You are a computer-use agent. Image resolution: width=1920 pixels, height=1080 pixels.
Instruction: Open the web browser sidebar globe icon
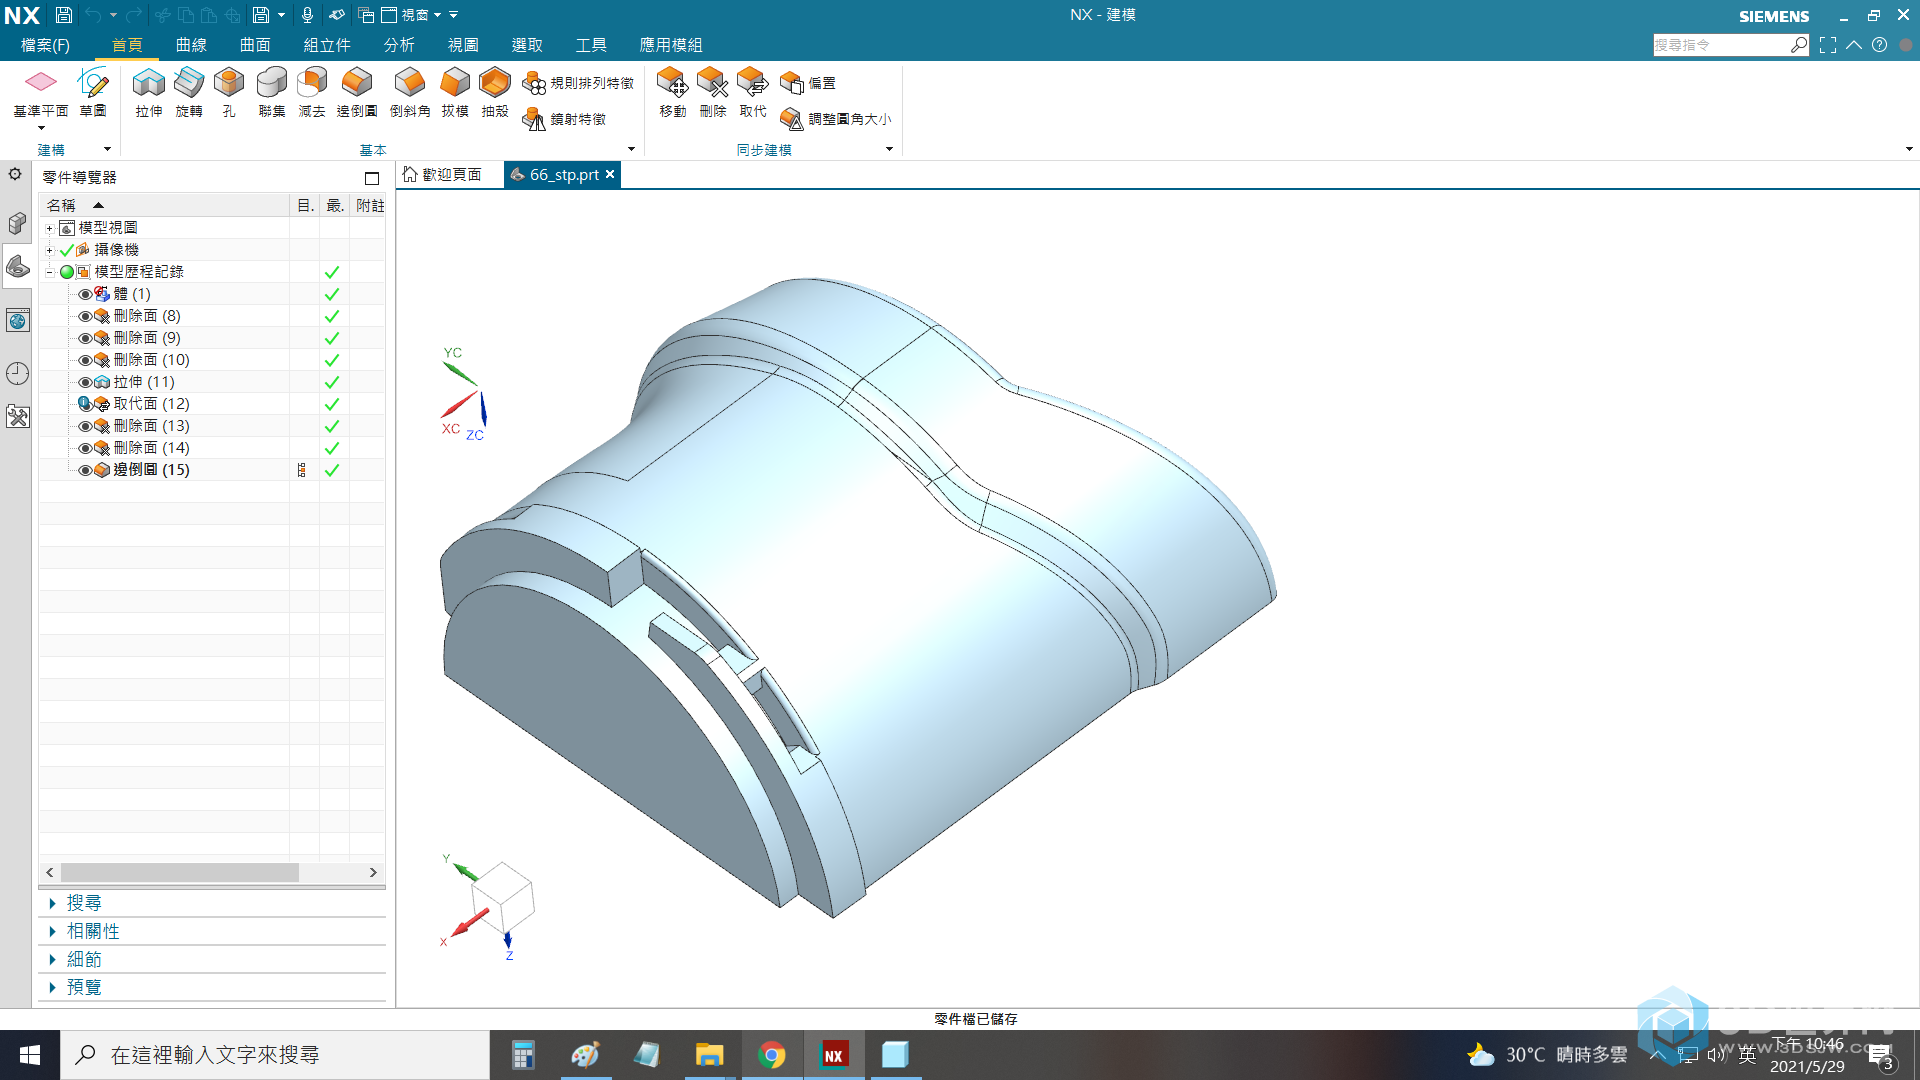tap(17, 321)
